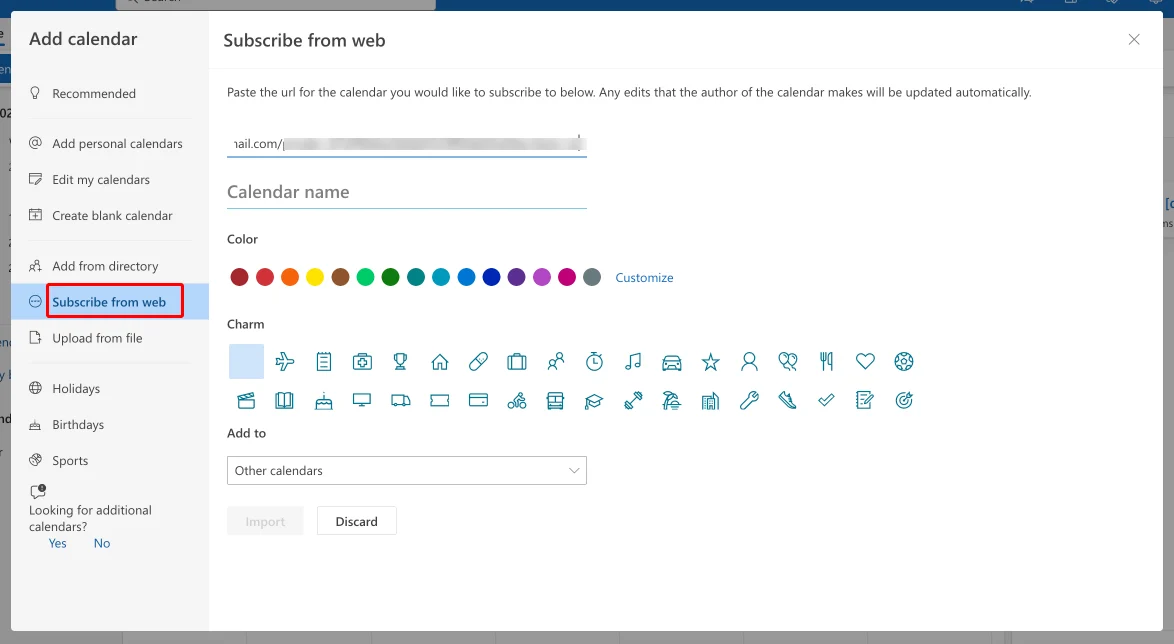The width and height of the screenshot is (1174, 644).
Task: Pick the yellow color swatch
Action: tap(315, 277)
